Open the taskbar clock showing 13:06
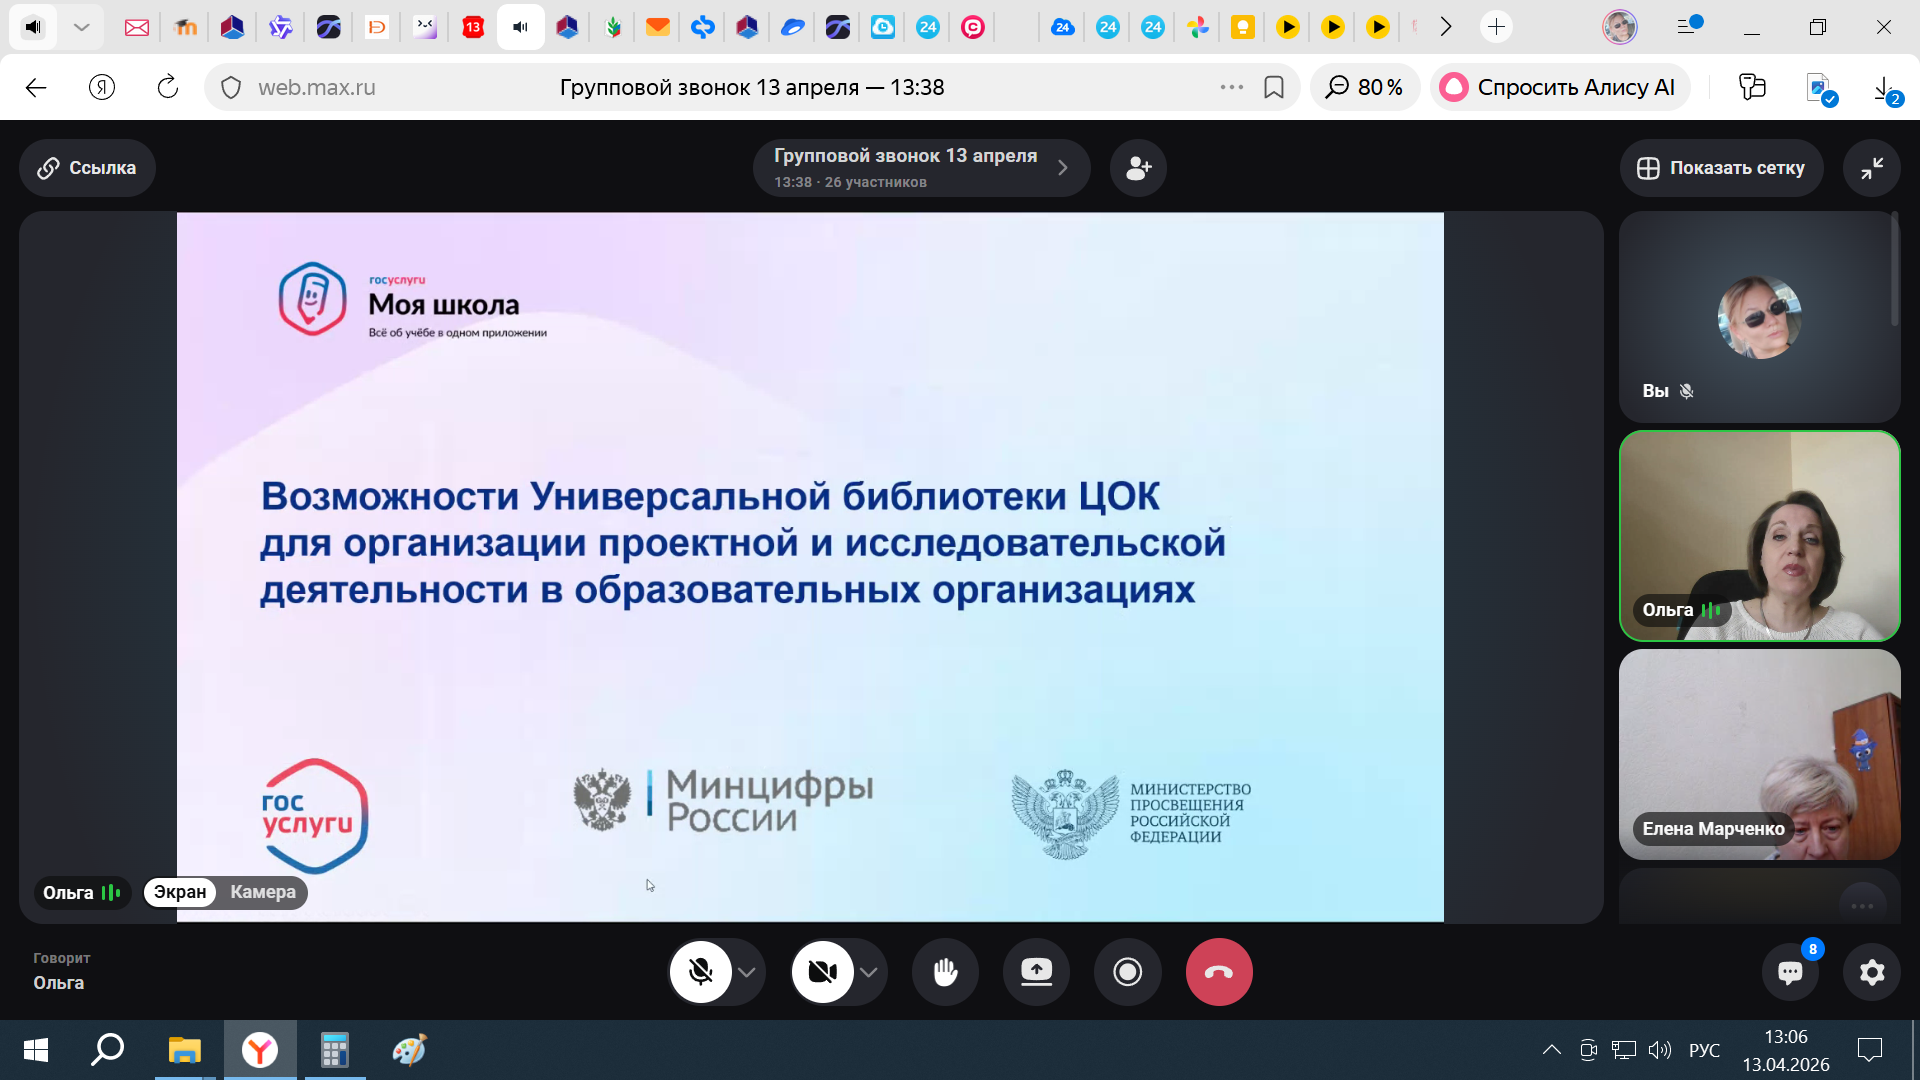 (x=1786, y=1050)
